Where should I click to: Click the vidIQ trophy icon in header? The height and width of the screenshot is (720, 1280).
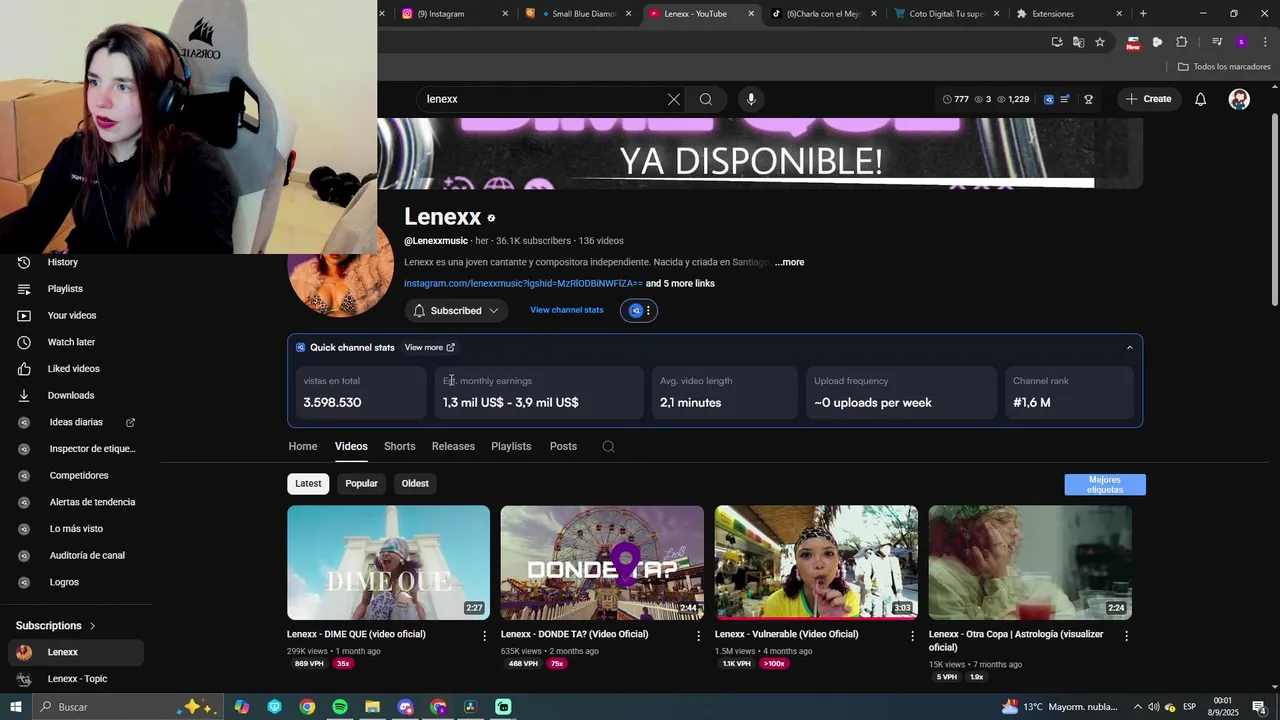coord(1088,99)
